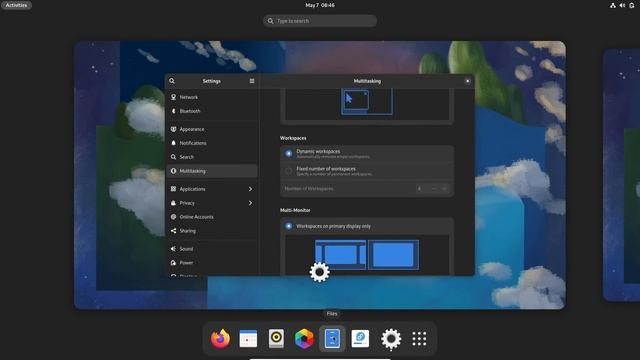Open the Notifications settings panel
640x360 pixels.
click(212, 143)
